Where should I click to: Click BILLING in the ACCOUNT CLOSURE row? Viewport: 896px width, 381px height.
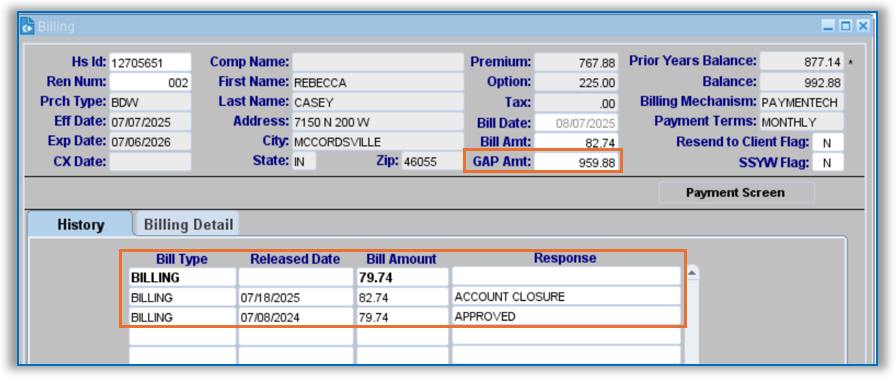[x=182, y=297]
